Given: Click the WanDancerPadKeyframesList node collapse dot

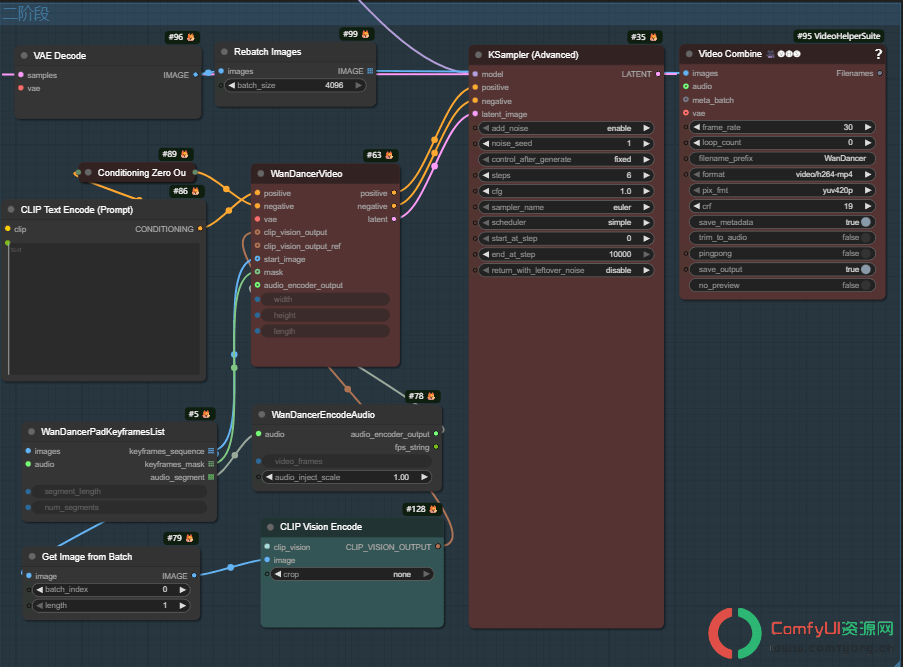Looking at the screenshot, I should (x=32, y=431).
